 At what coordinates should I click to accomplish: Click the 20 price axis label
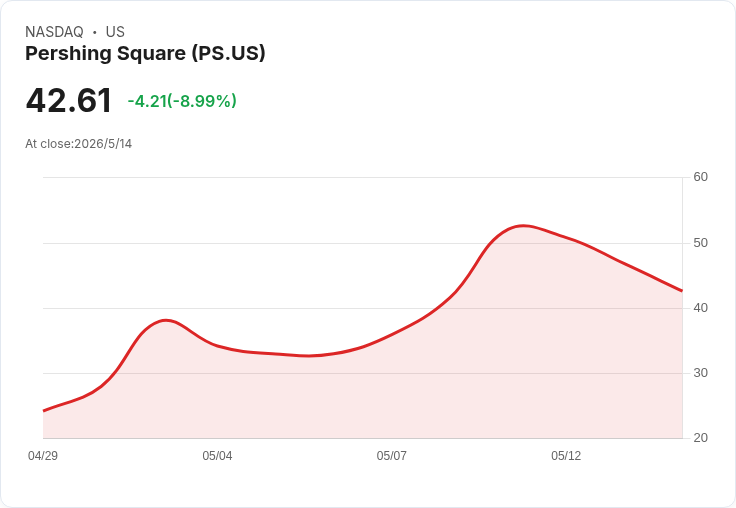(700, 438)
